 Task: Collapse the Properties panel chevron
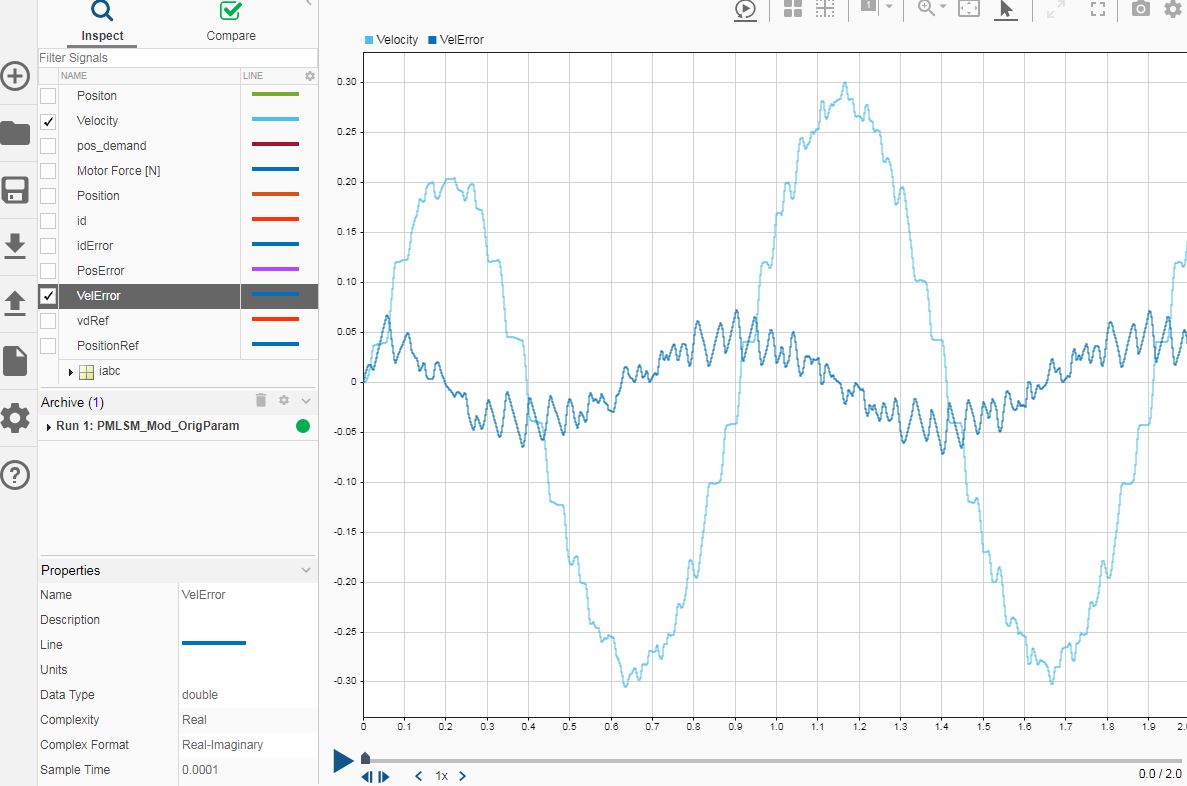point(306,570)
